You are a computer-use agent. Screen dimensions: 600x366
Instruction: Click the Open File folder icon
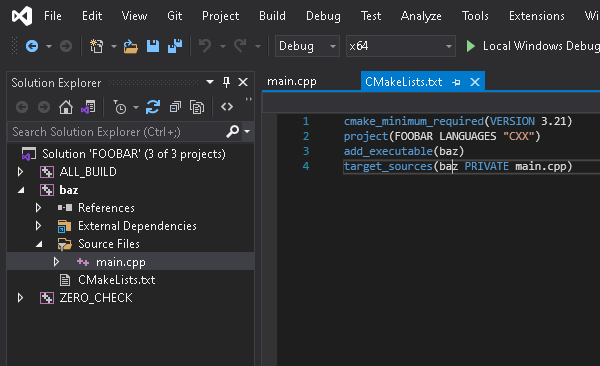[x=130, y=46]
